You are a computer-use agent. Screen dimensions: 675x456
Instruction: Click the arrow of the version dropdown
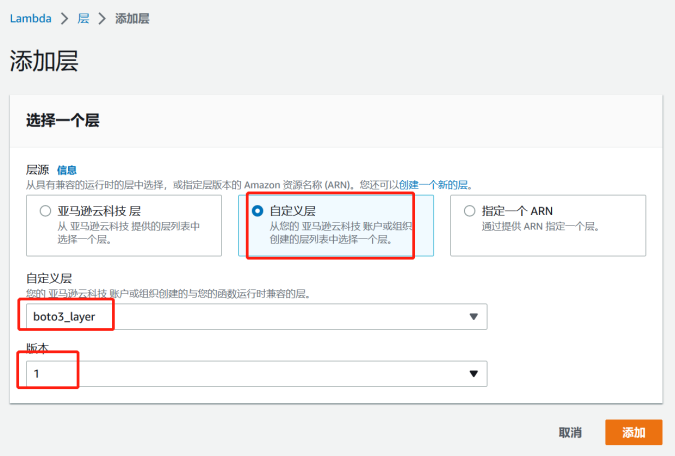pyautogui.click(x=474, y=374)
